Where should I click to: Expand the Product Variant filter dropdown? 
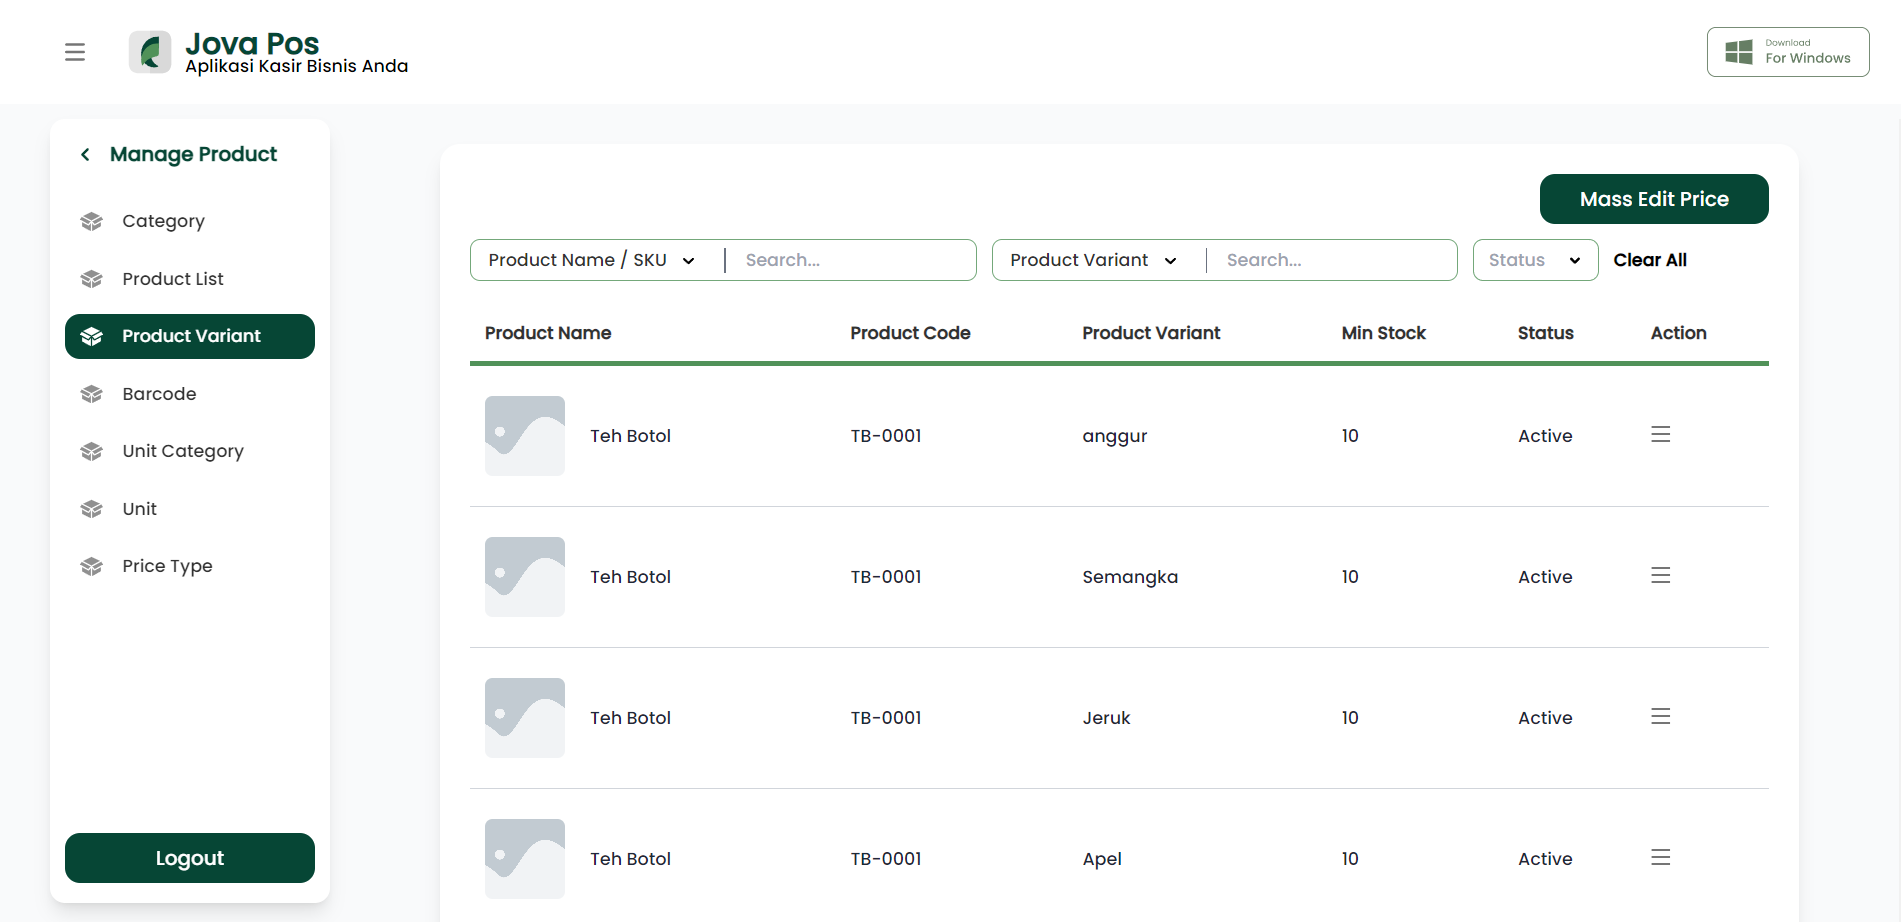tap(1093, 260)
